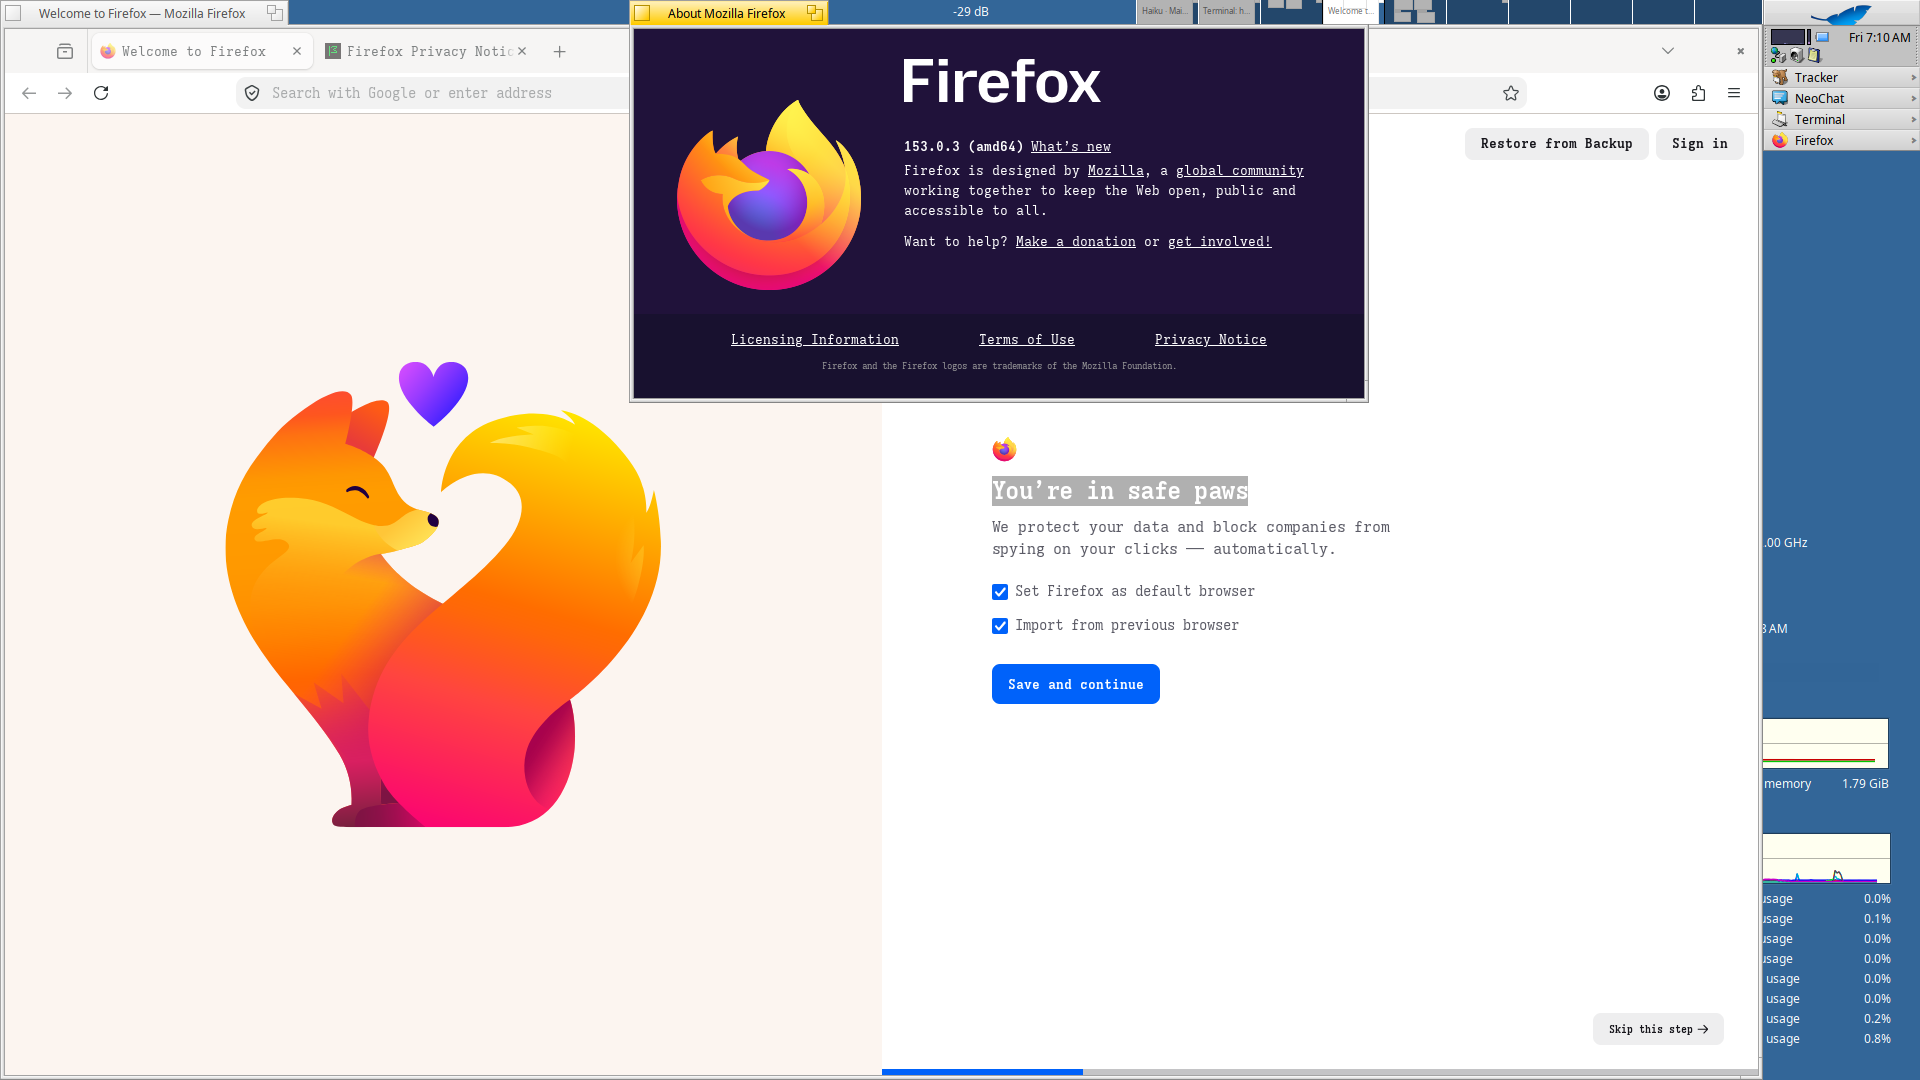Click the notepad tray icon
The height and width of the screenshot is (1080, 1920).
1814,56
